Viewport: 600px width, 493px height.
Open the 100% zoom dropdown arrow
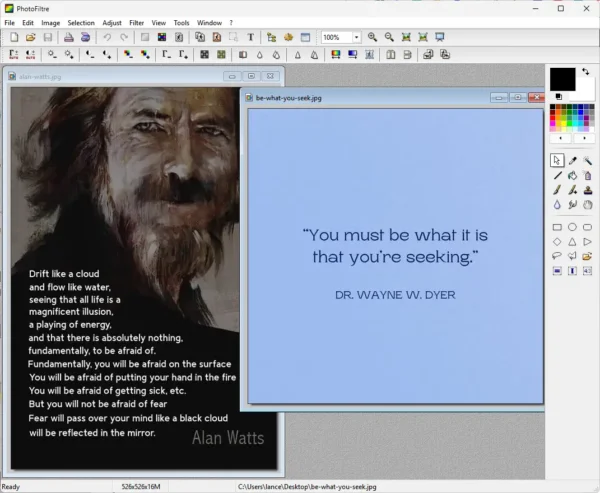[356, 37]
